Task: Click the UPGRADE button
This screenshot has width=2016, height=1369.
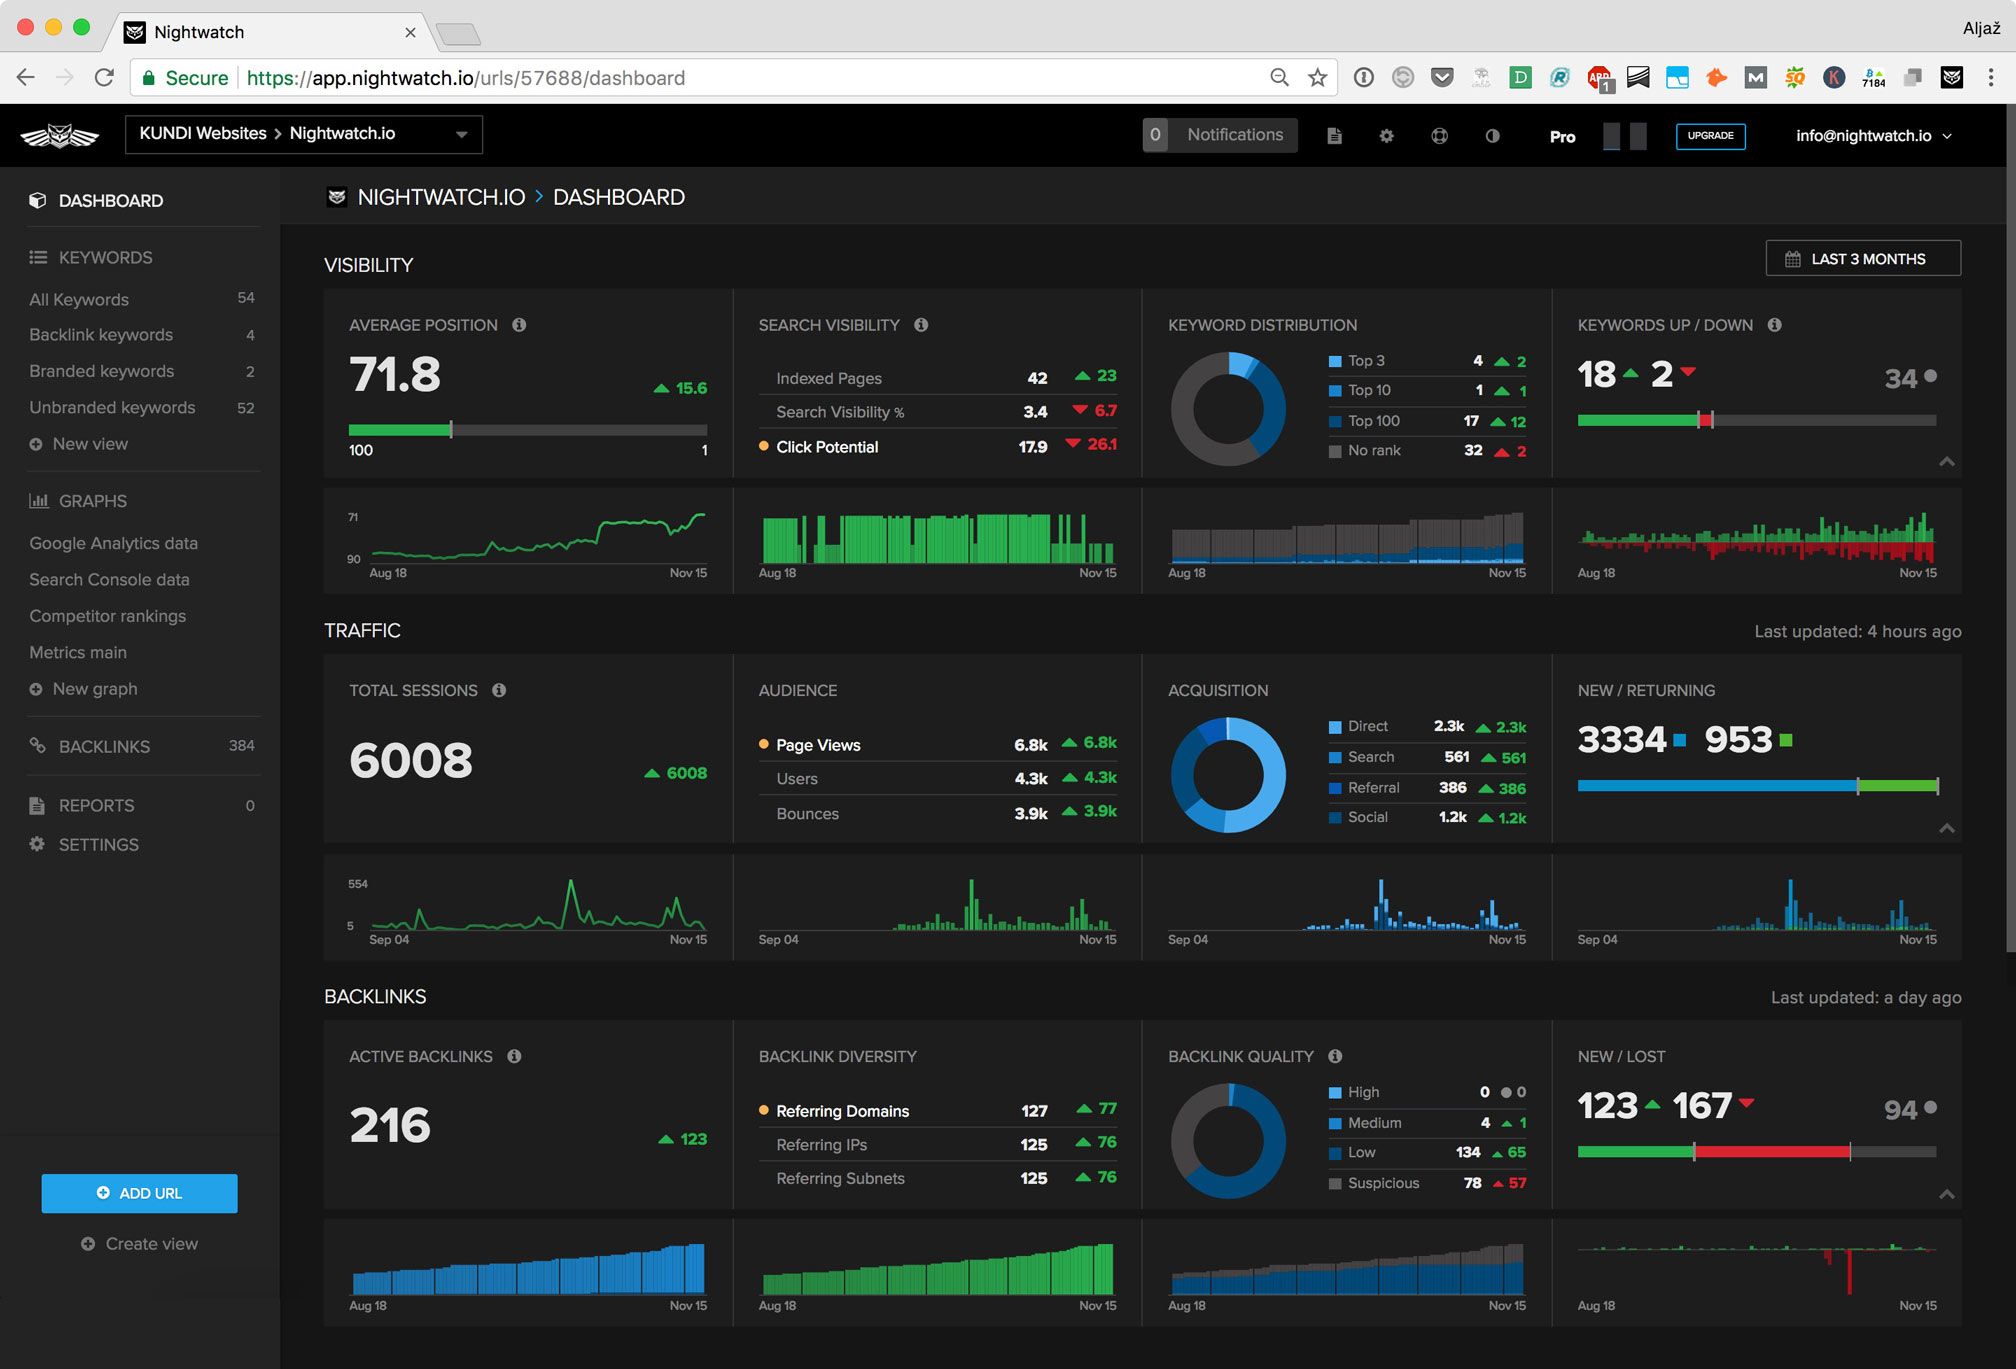Action: click(x=1711, y=135)
